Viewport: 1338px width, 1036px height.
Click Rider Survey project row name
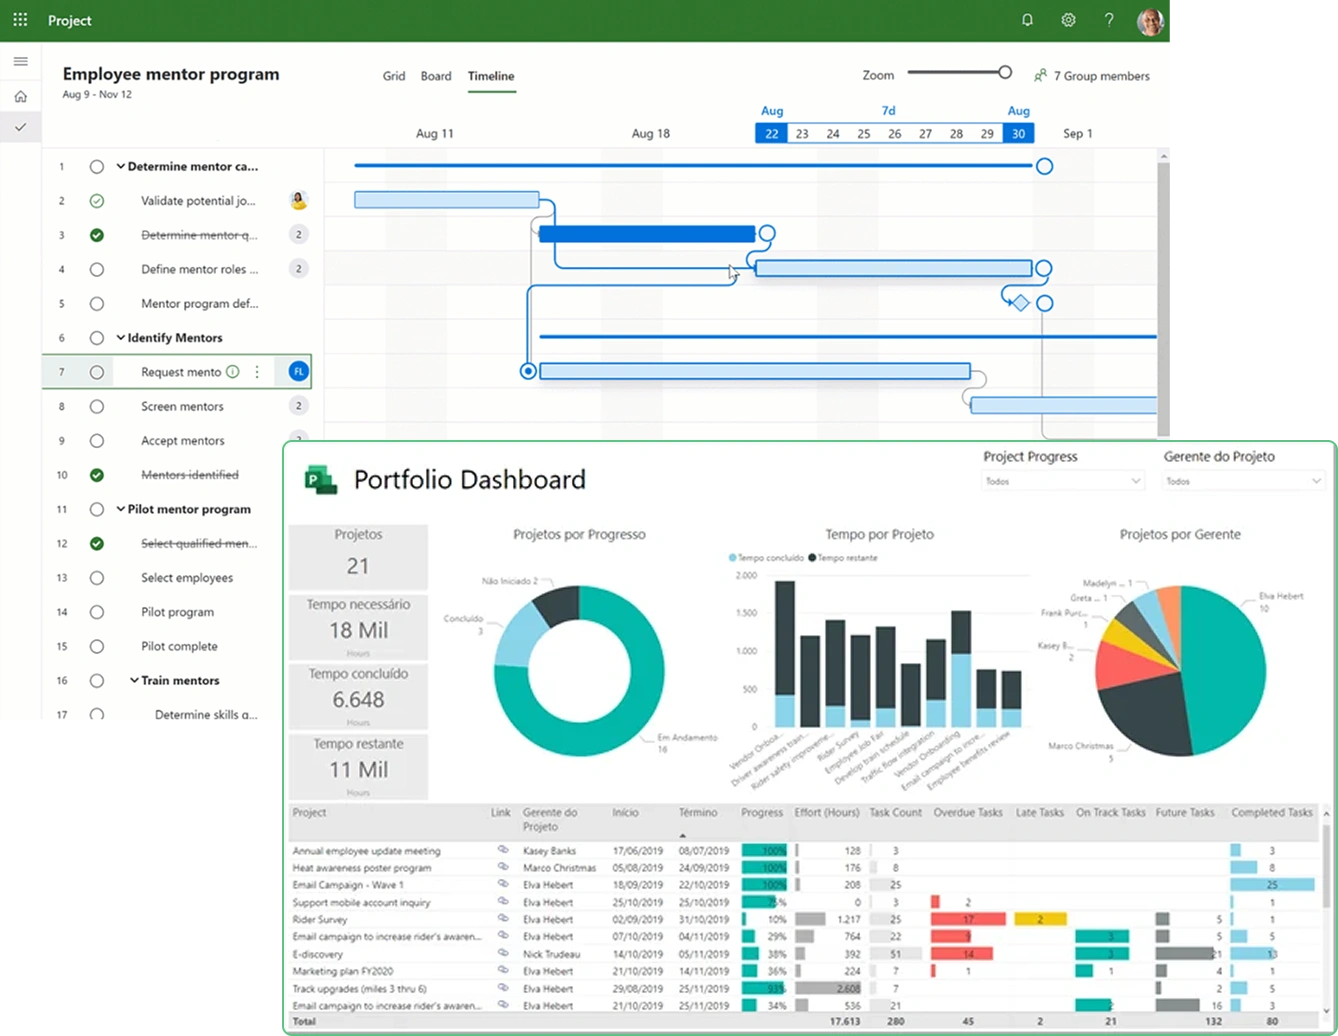(320, 919)
